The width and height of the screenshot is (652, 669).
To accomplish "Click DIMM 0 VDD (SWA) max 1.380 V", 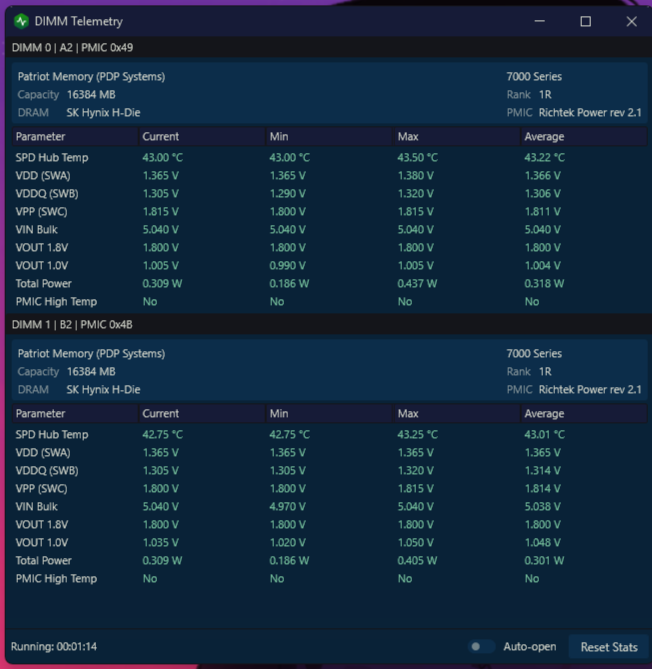I will [415, 175].
